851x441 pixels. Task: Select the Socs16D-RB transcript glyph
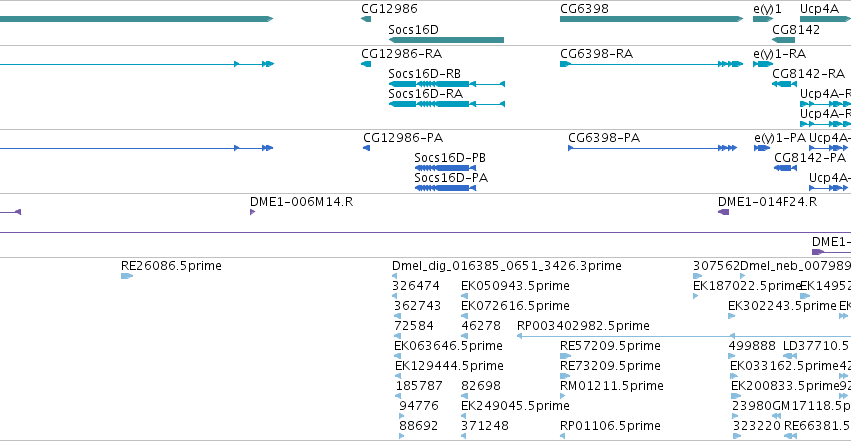click(447, 84)
